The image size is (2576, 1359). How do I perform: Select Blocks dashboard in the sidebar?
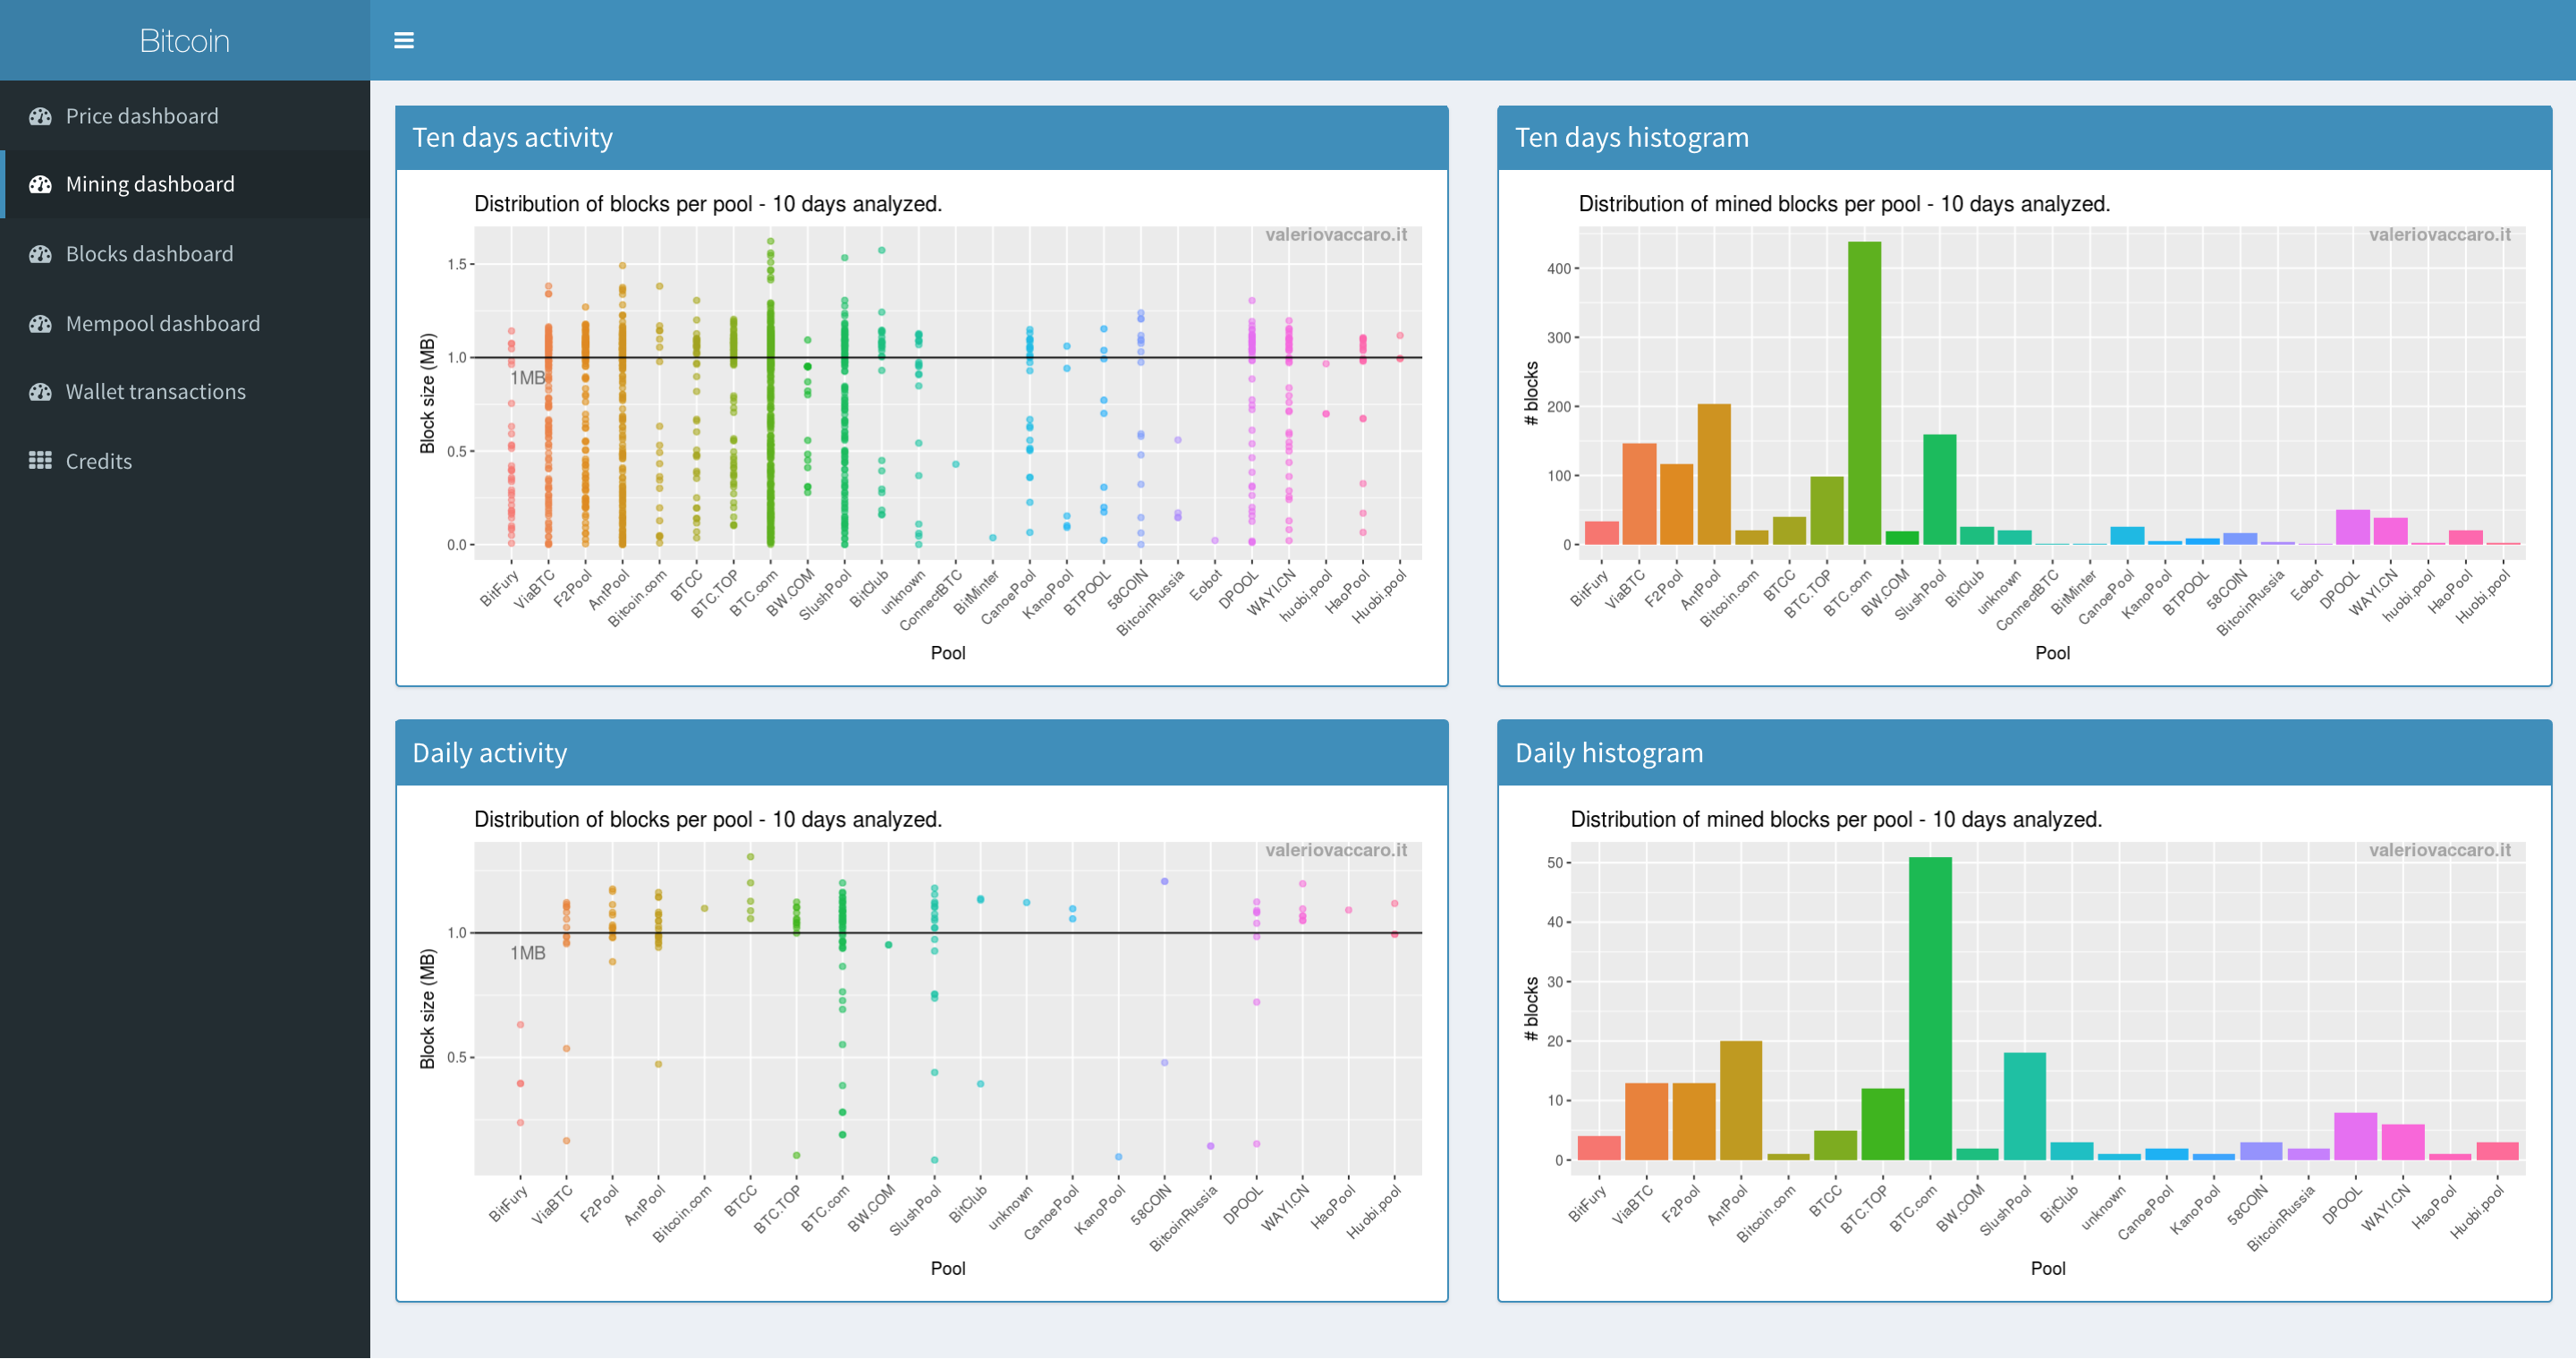(x=149, y=254)
